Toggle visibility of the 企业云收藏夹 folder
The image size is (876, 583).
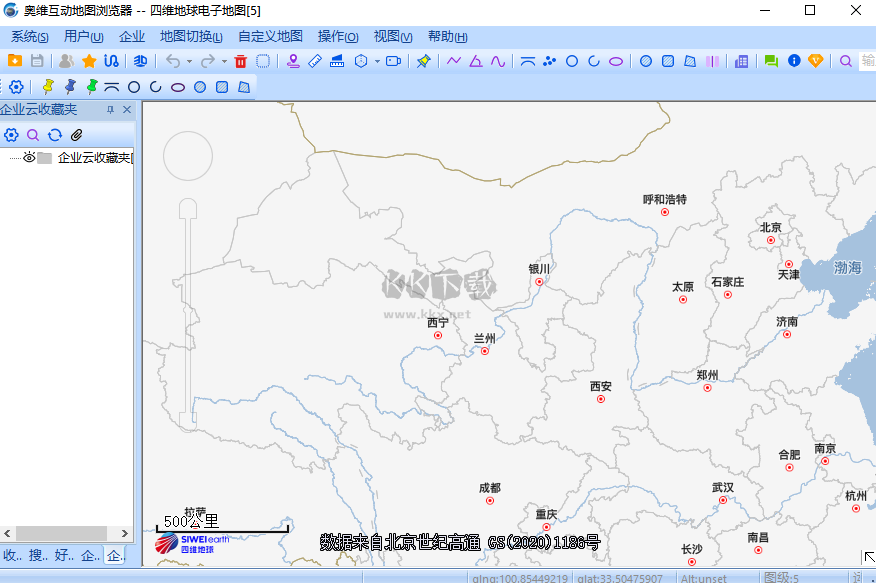[29, 157]
